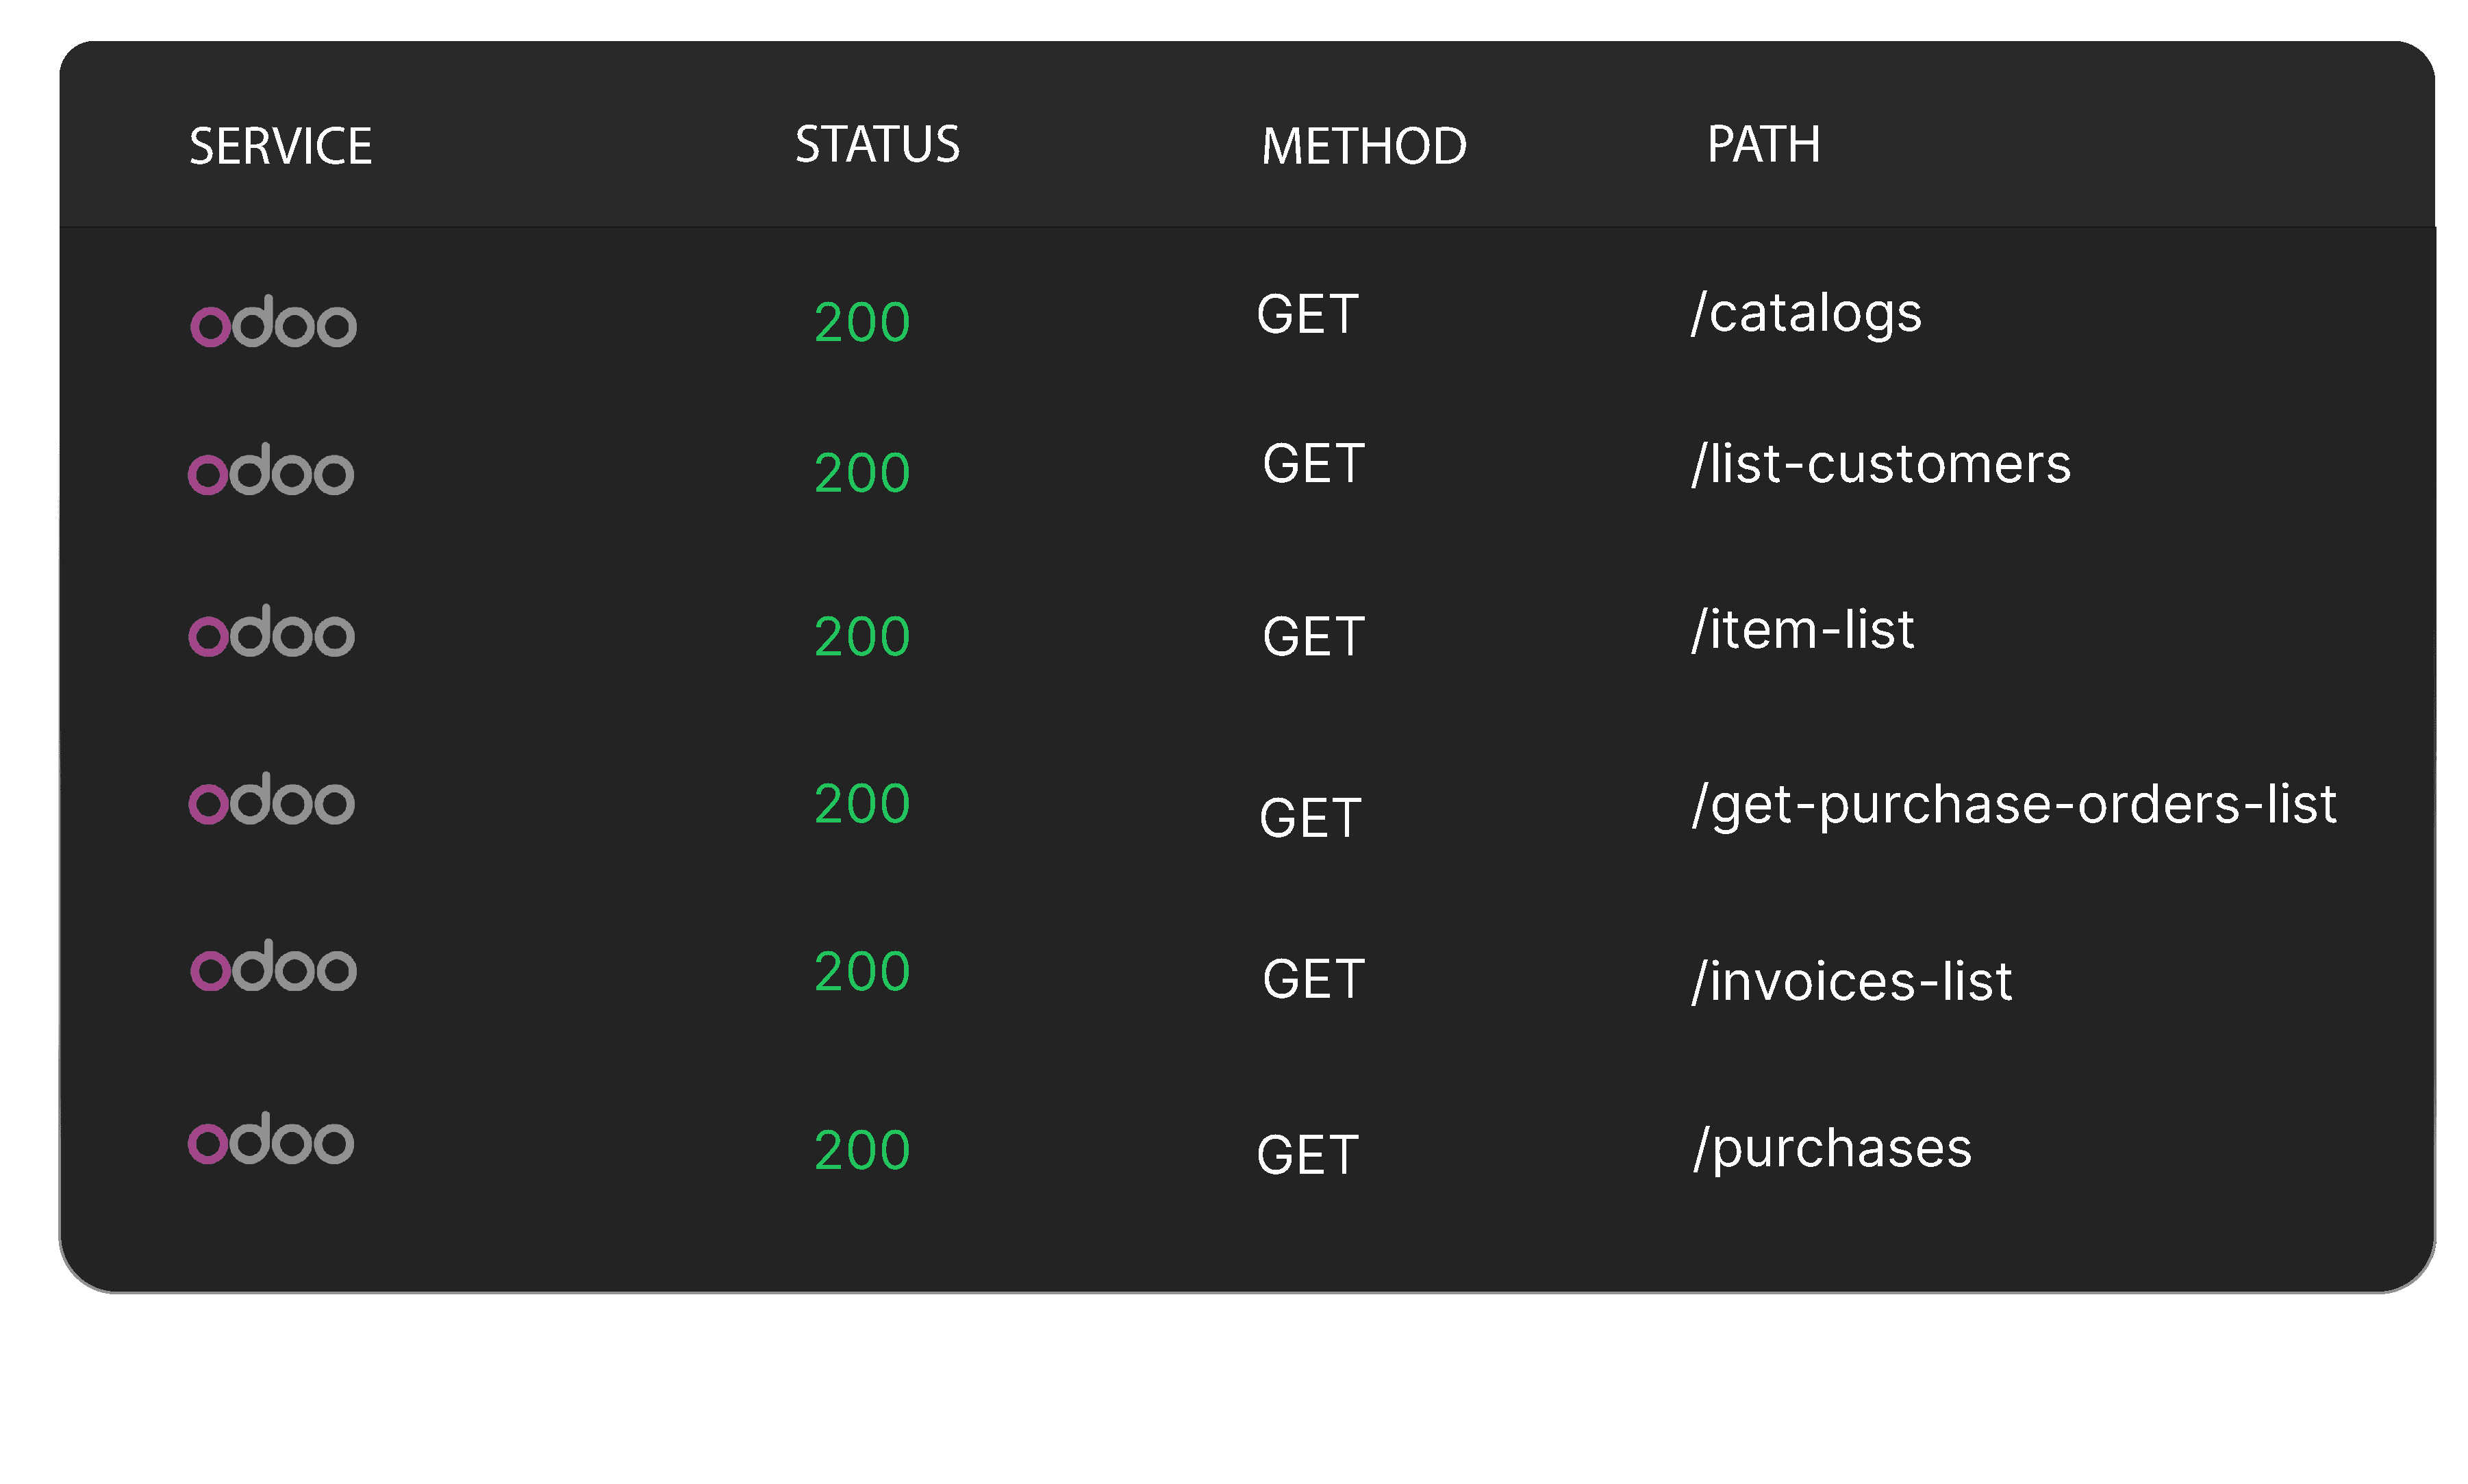
Task: Sort by the SERVICE column header
Action: 280,146
